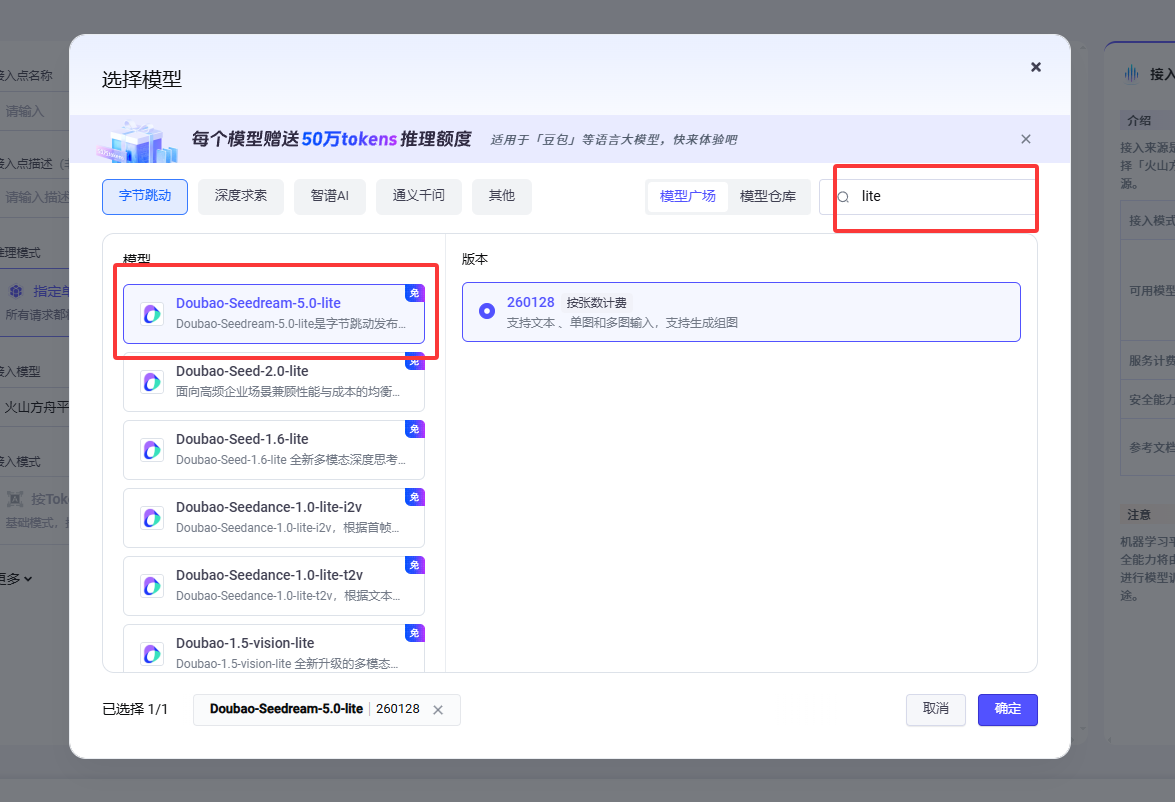Dismiss the 50万tokens promo banner
The image size is (1175, 802).
[x=1025, y=139]
